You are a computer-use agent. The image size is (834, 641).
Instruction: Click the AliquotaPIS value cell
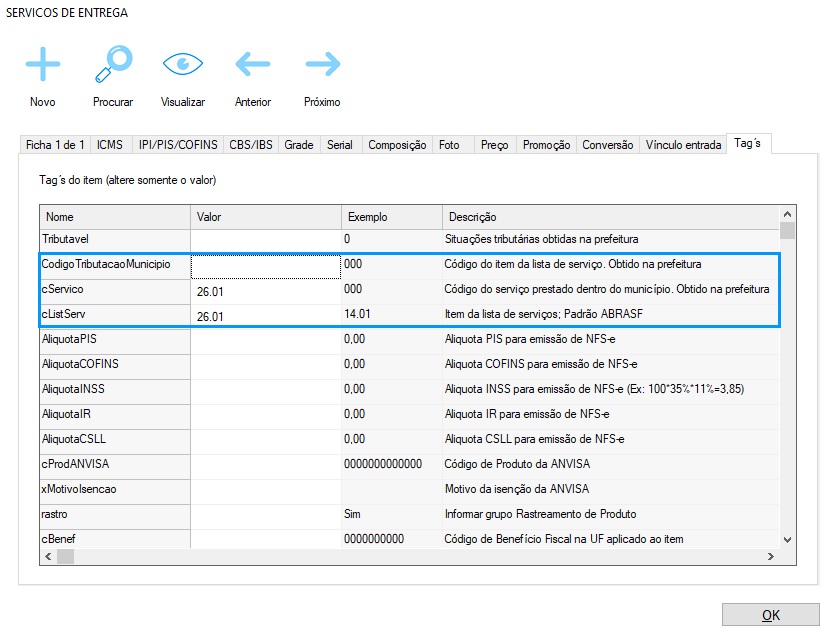(x=265, y=340)
